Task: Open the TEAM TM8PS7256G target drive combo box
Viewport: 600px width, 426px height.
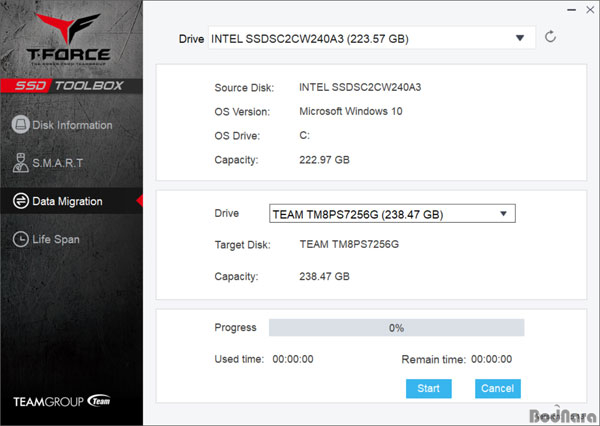Action: pos(392,214)
